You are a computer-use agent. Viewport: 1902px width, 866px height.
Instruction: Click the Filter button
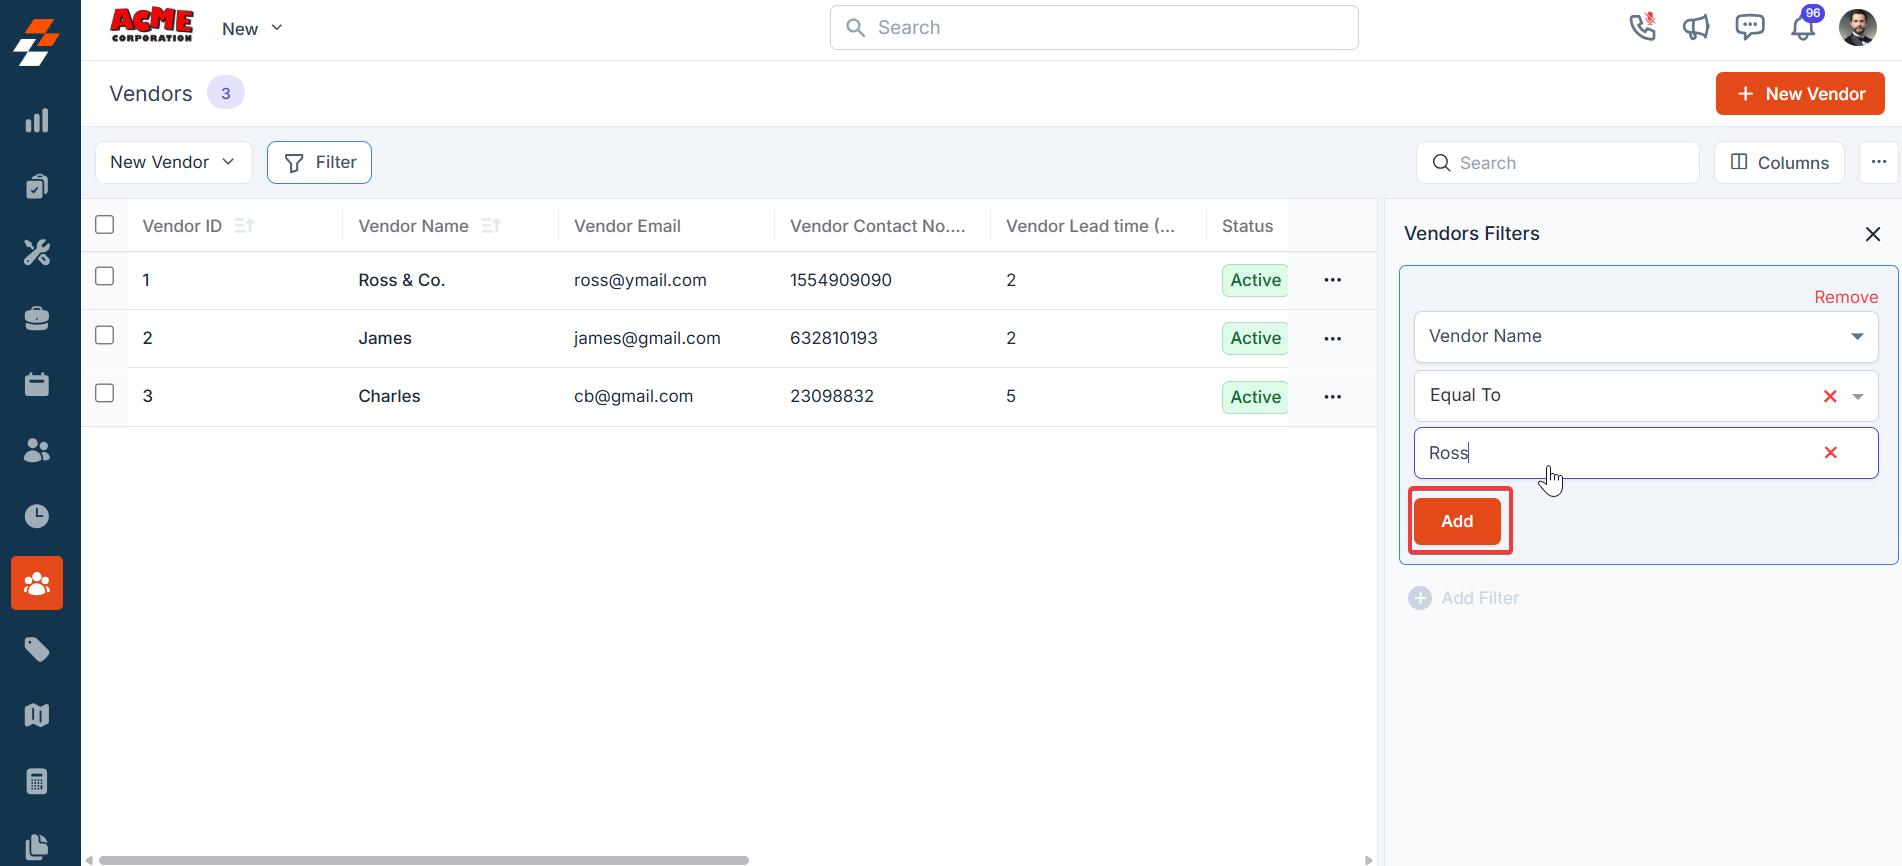pyautogui.click(x=319, y=162)
